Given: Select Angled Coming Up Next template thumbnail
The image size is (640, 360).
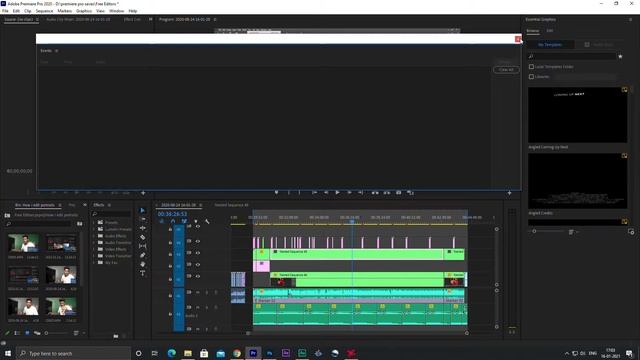Looking at the screenshot, I should (578, 115).
